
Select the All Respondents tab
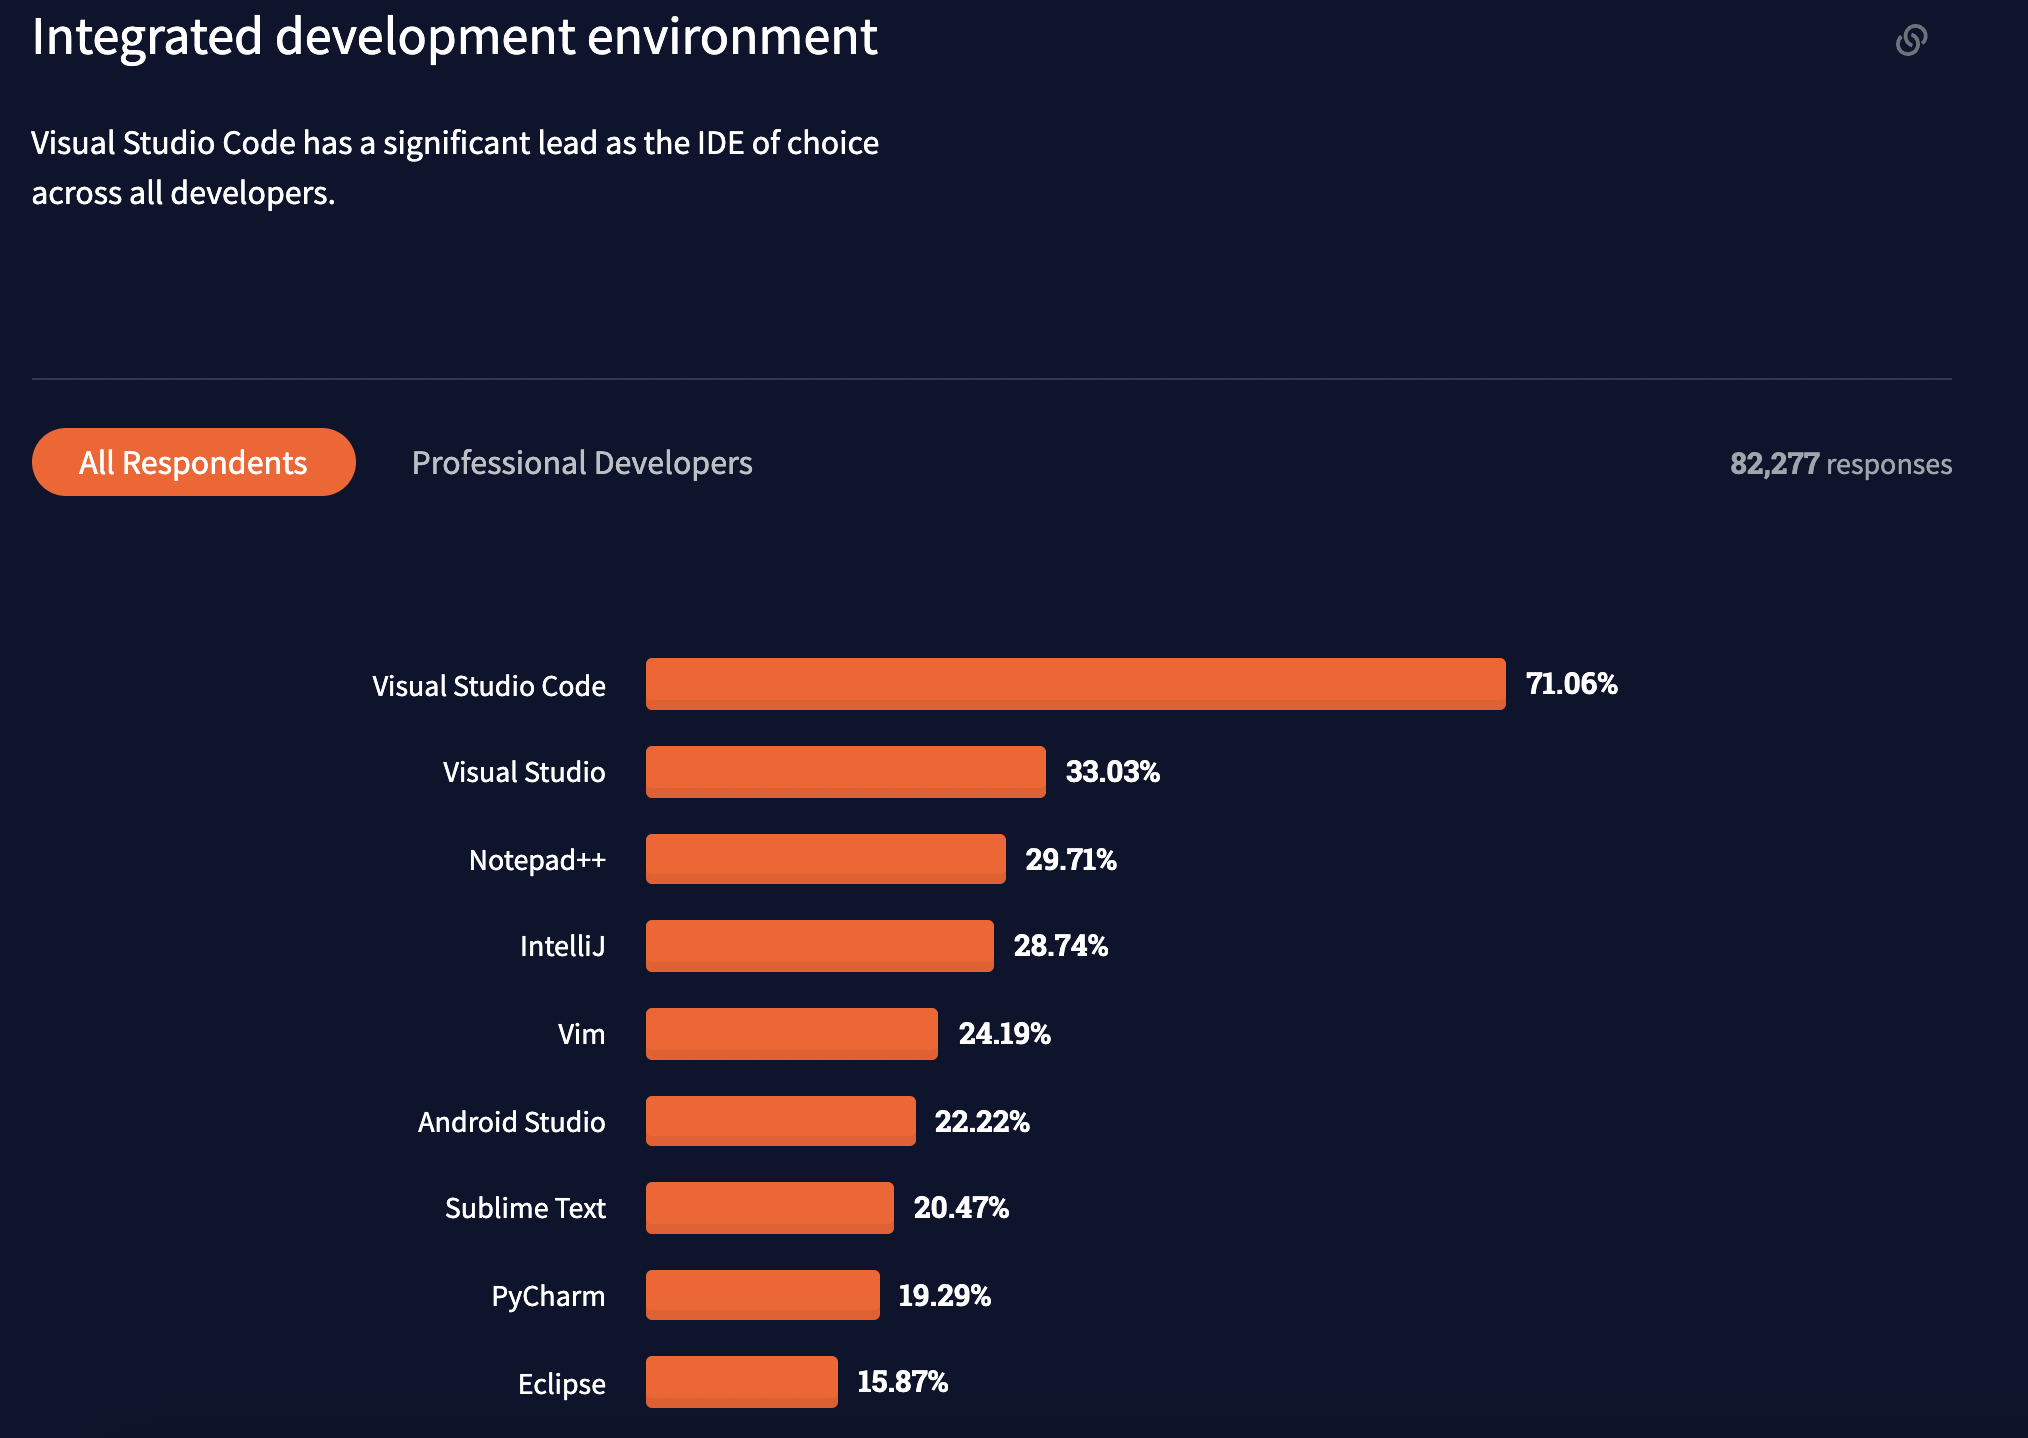(194, 462)
